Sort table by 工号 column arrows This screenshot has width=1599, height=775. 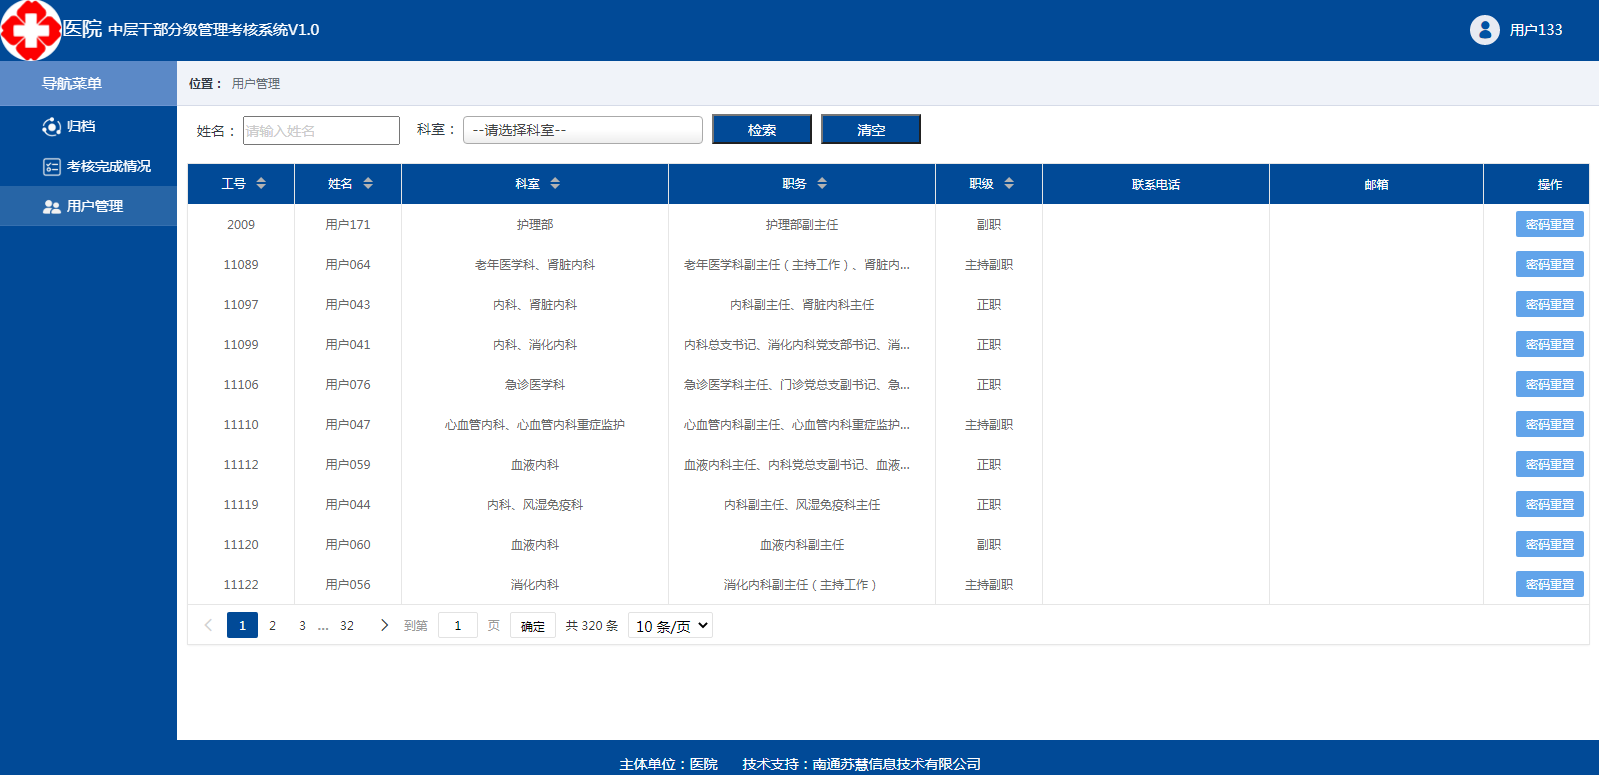[x=261, y=184]
